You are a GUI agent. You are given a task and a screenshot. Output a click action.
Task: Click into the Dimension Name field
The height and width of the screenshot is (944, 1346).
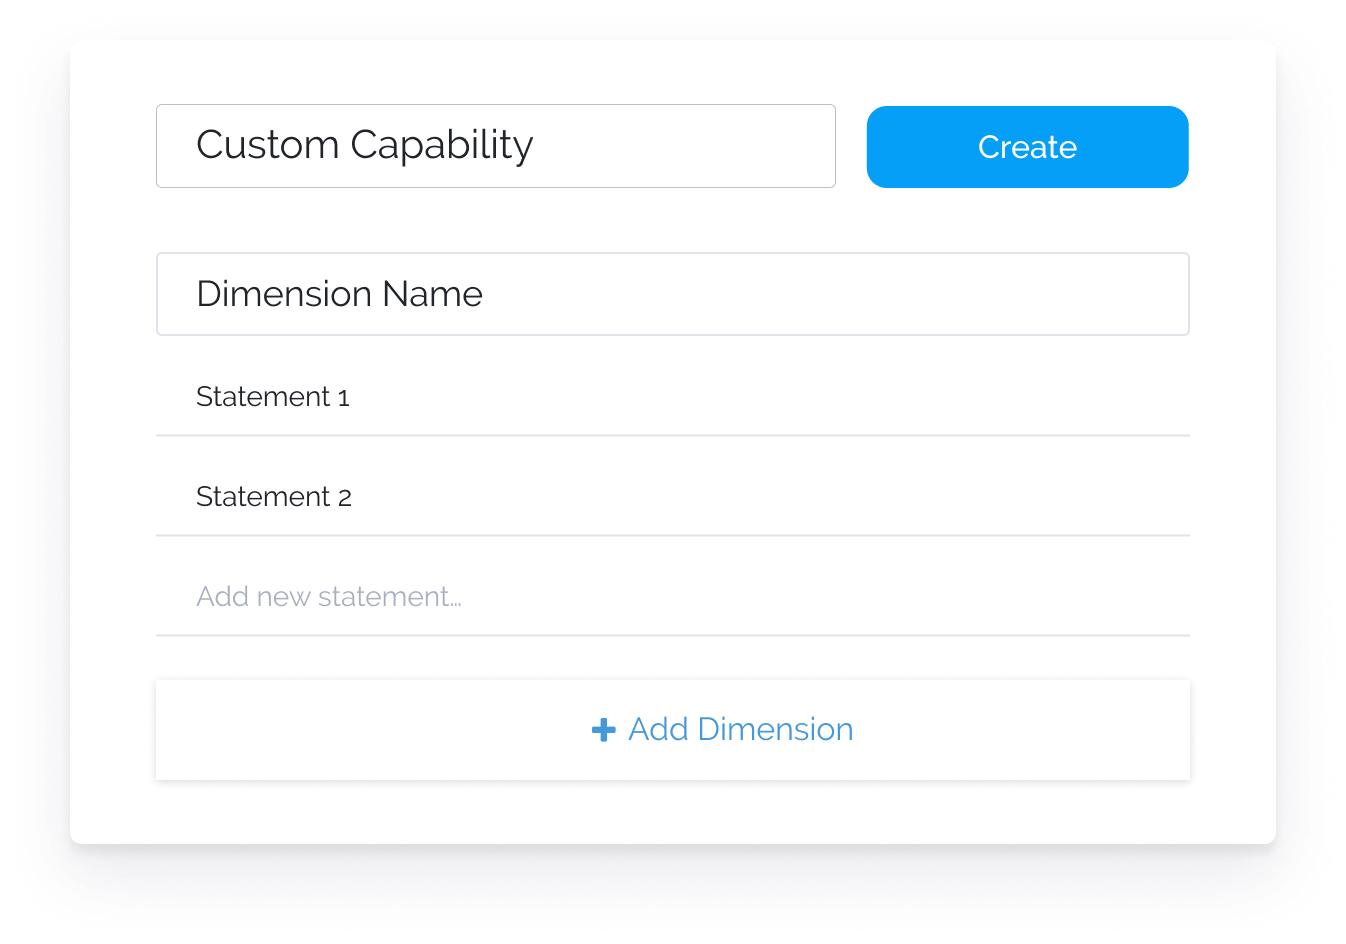click(673, 294)
